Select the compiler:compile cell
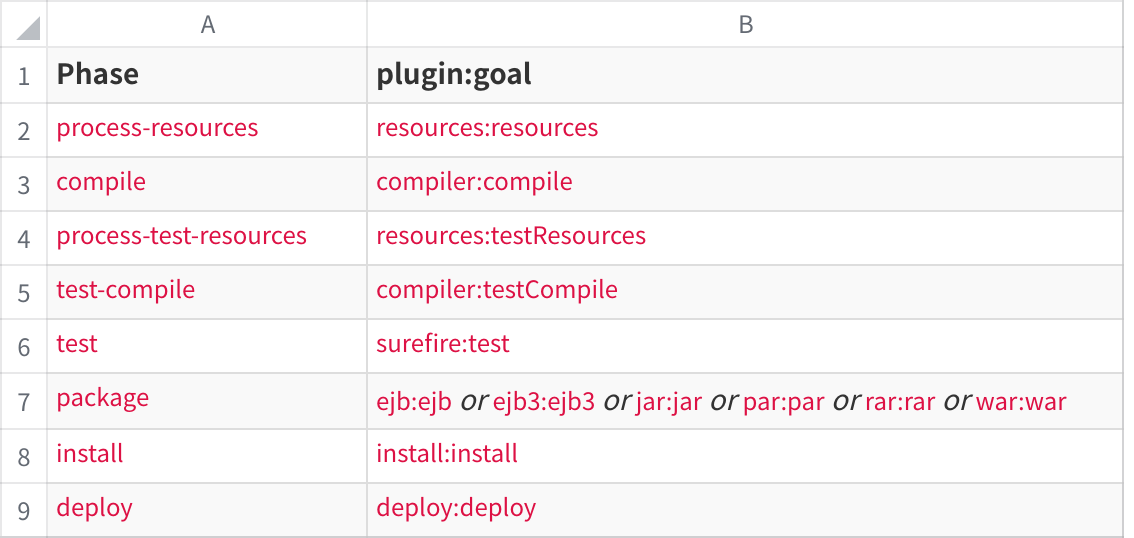1134x538 pixels. pyautogui.click(x=745, y=184)
